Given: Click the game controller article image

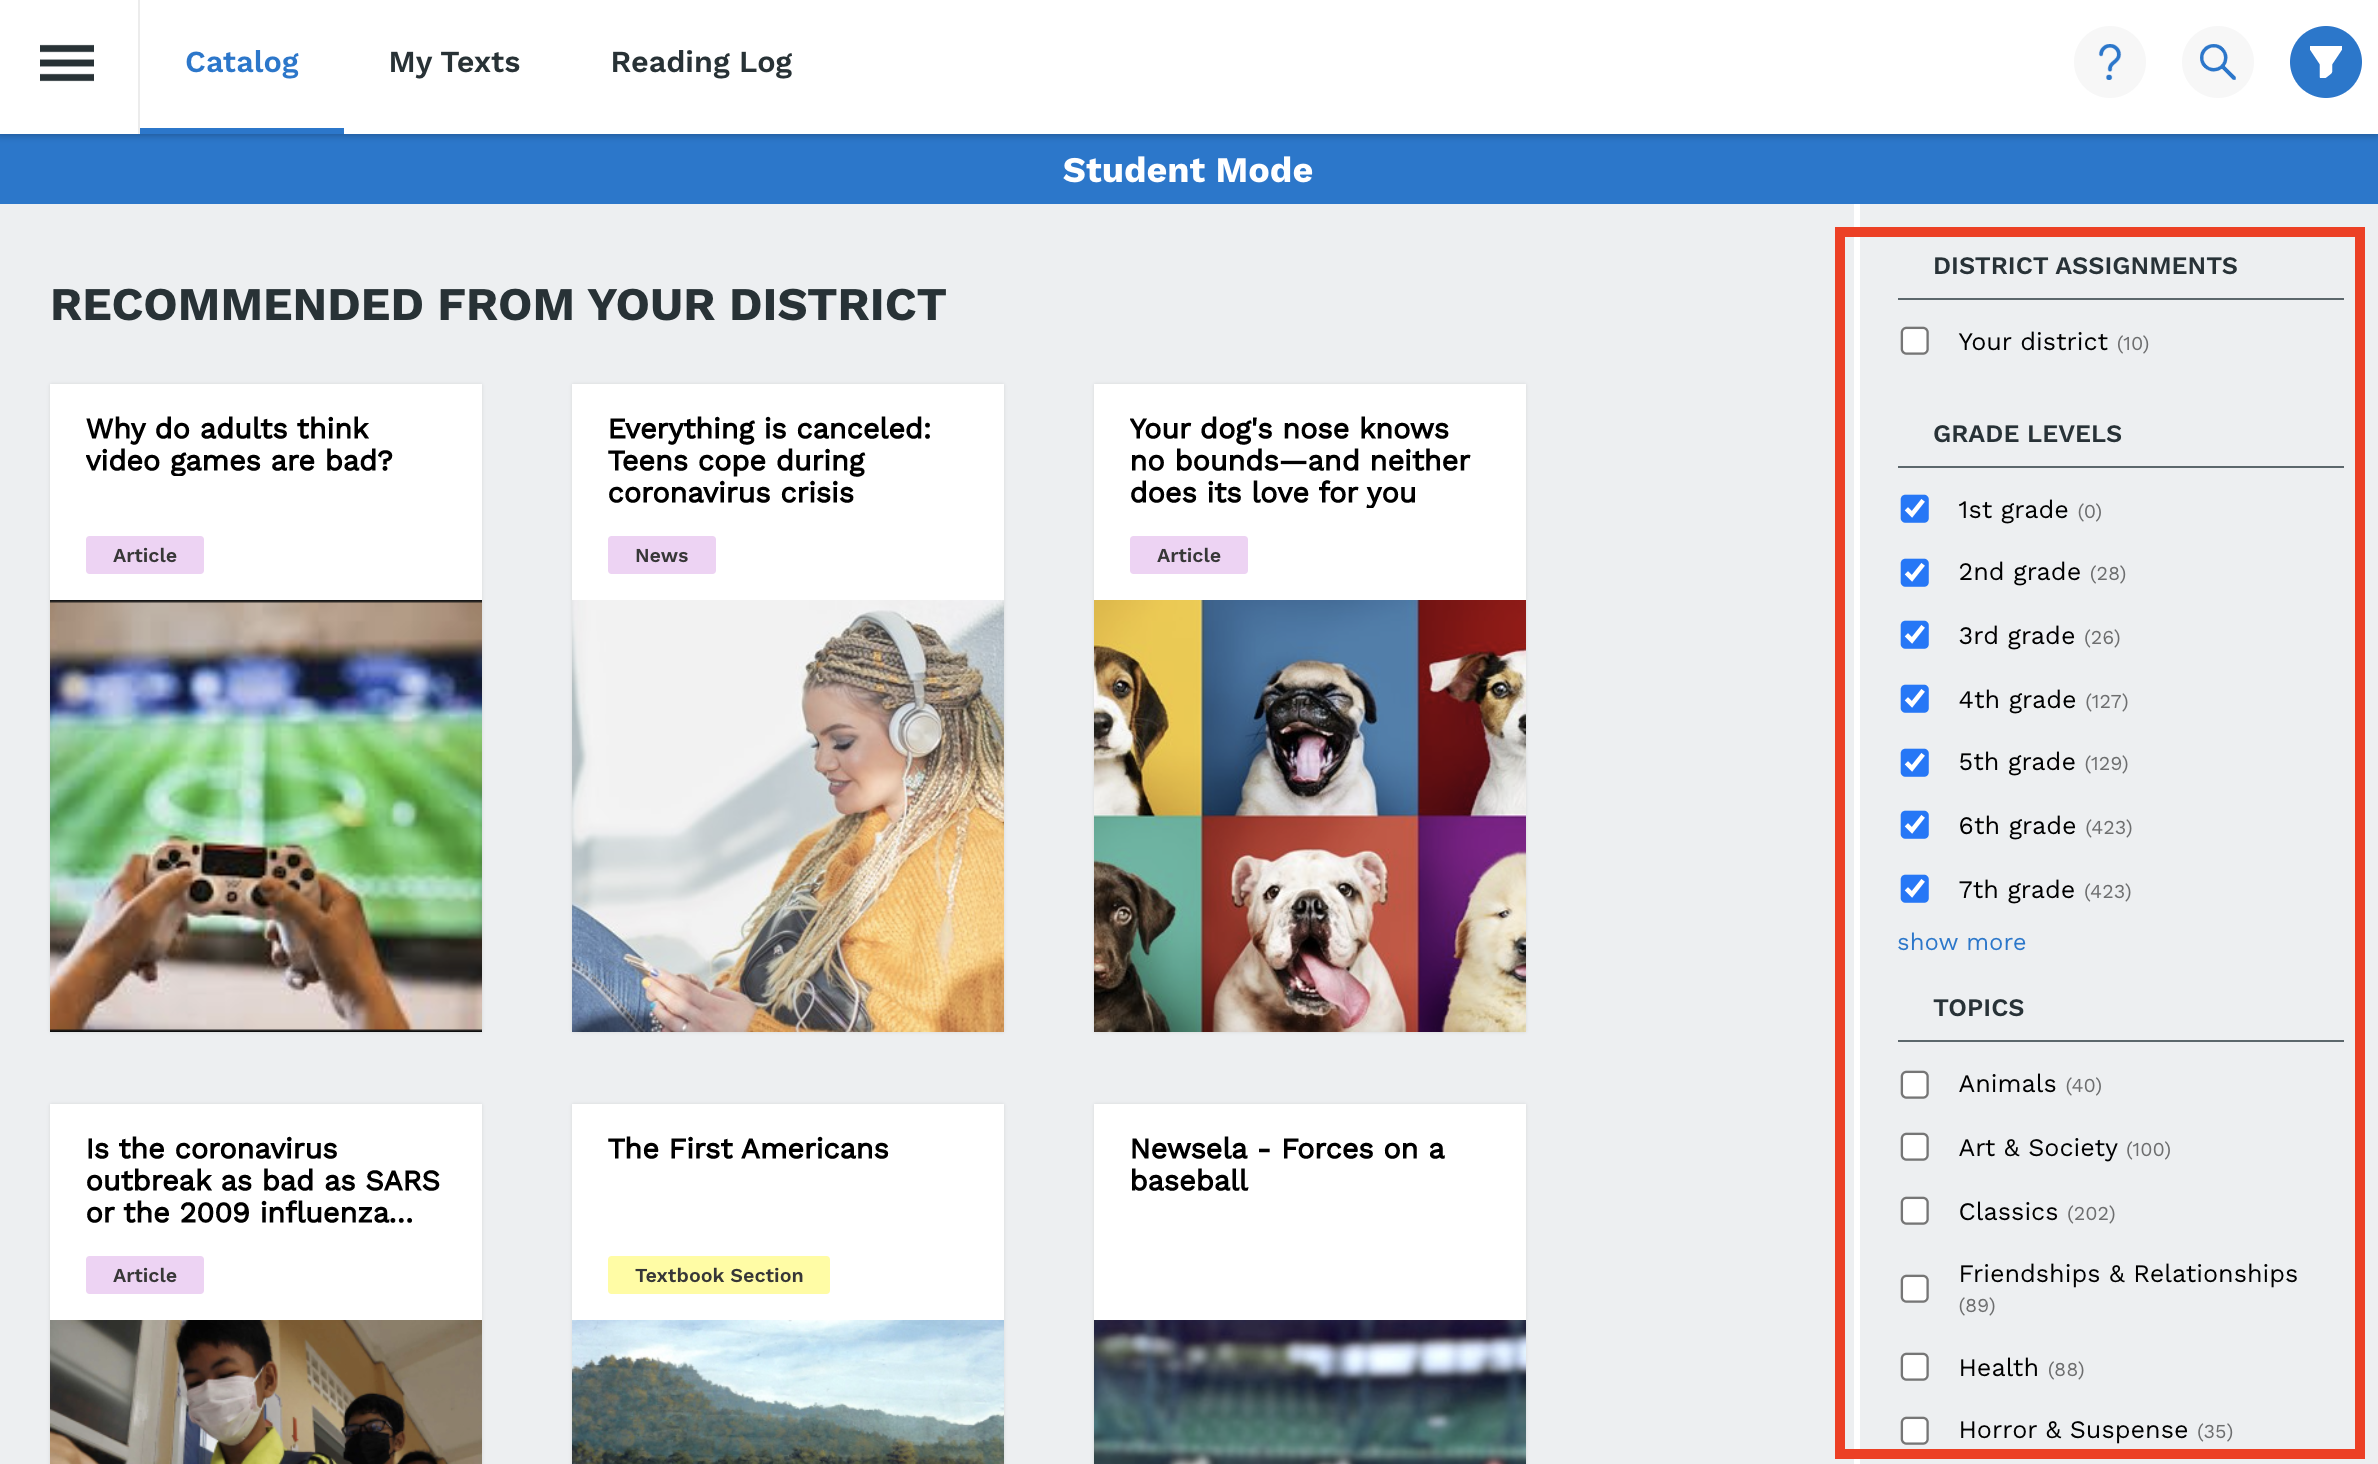Looking at the screenshot, I should (266, 816).
